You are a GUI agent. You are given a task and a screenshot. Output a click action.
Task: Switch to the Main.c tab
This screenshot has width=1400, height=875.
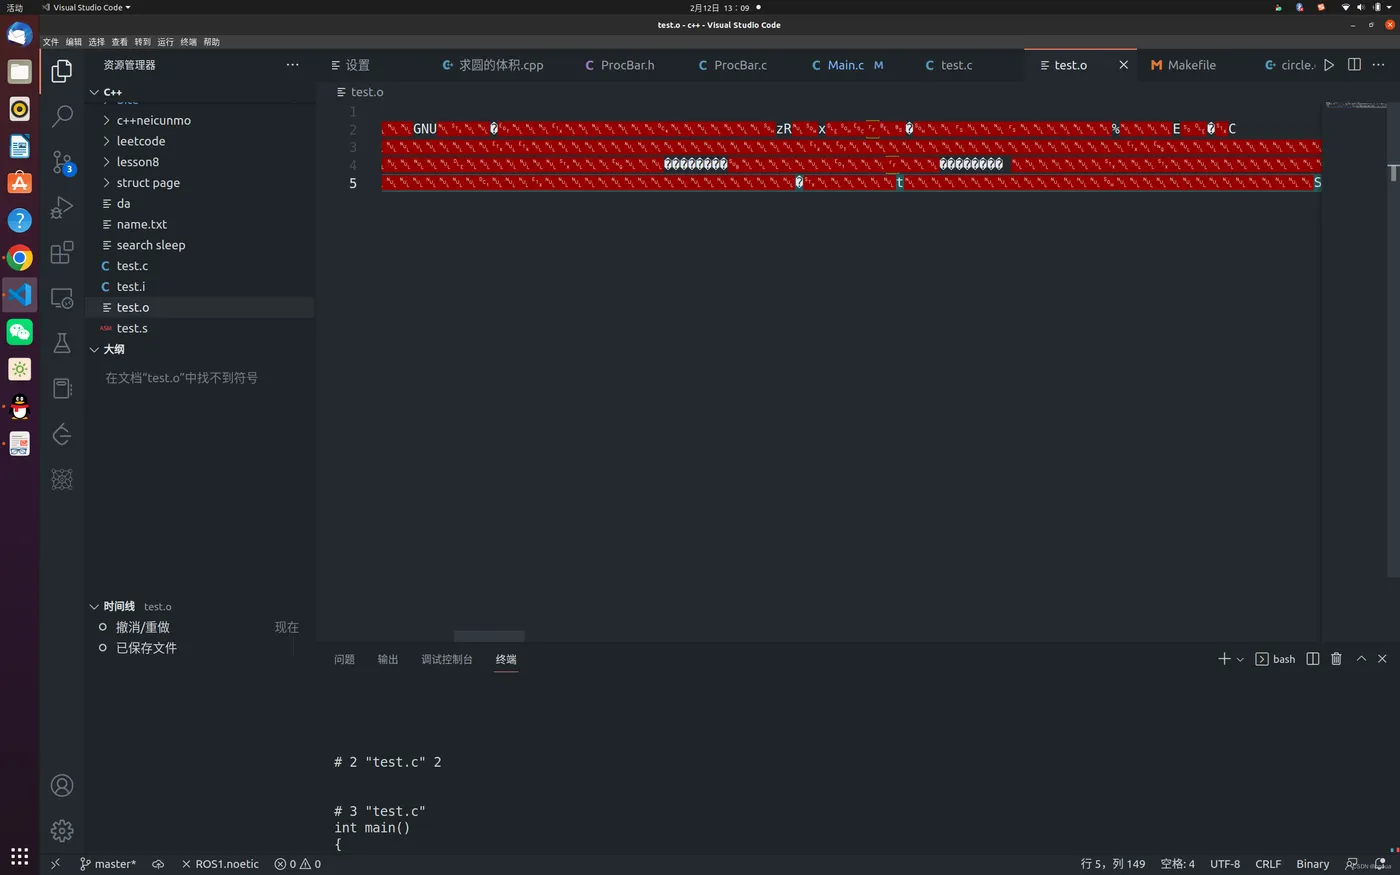(846, 65)
